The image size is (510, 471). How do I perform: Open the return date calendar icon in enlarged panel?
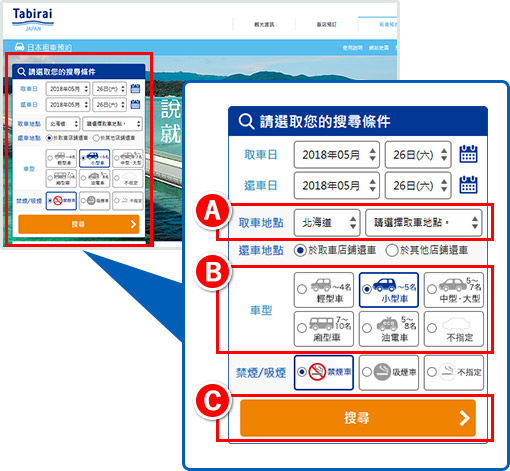(x=468, y=185)
